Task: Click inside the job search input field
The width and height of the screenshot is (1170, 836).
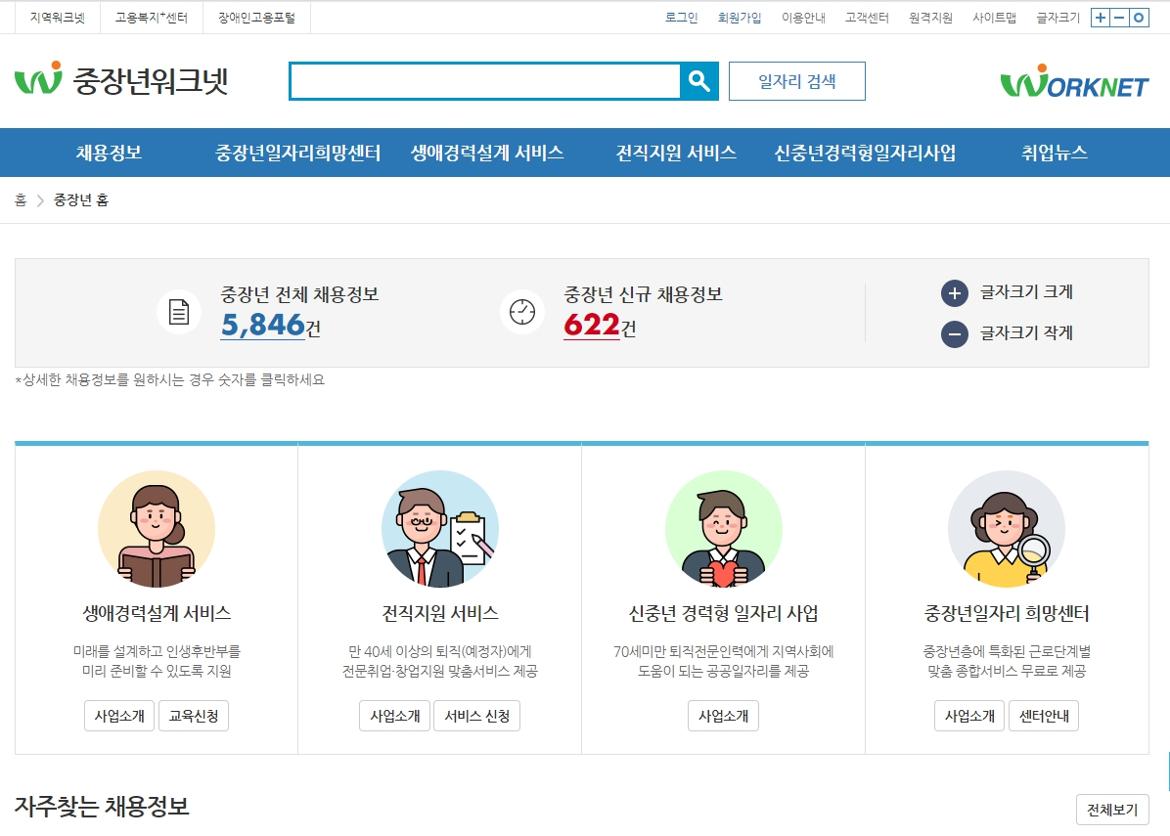Action: [x=480, y=80]
